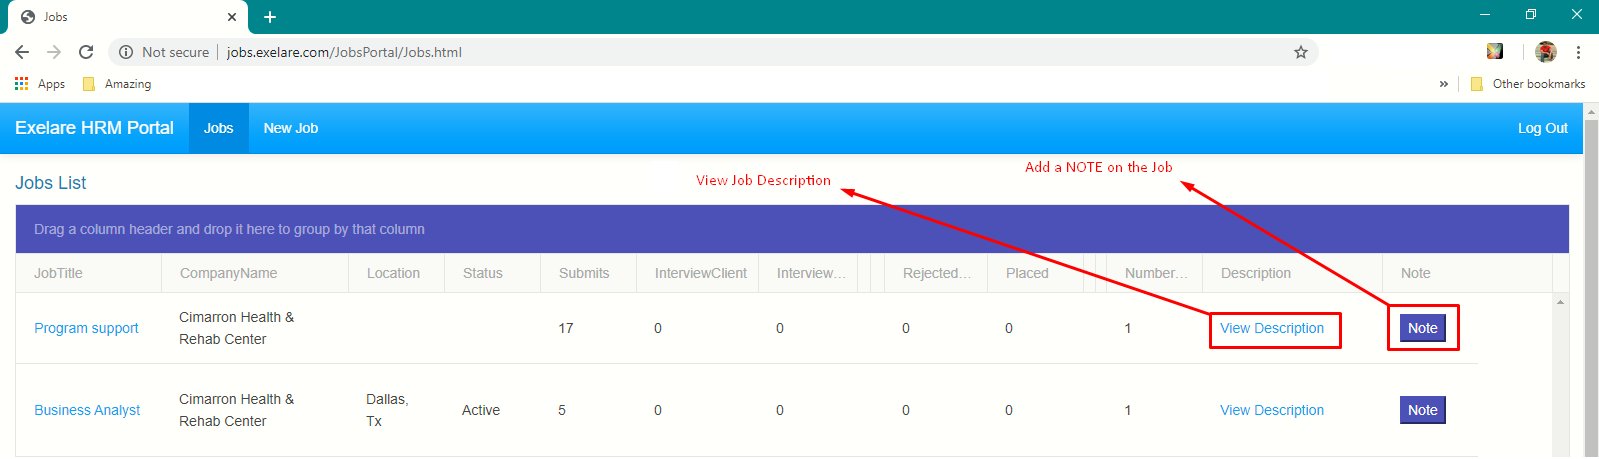
Task: Open the user profile avatar
Action: tap(1546, 52)
